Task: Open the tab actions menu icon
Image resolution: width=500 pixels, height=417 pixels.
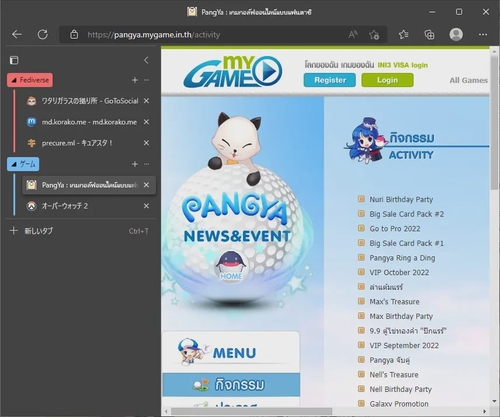Action: [x=14, y=60]
